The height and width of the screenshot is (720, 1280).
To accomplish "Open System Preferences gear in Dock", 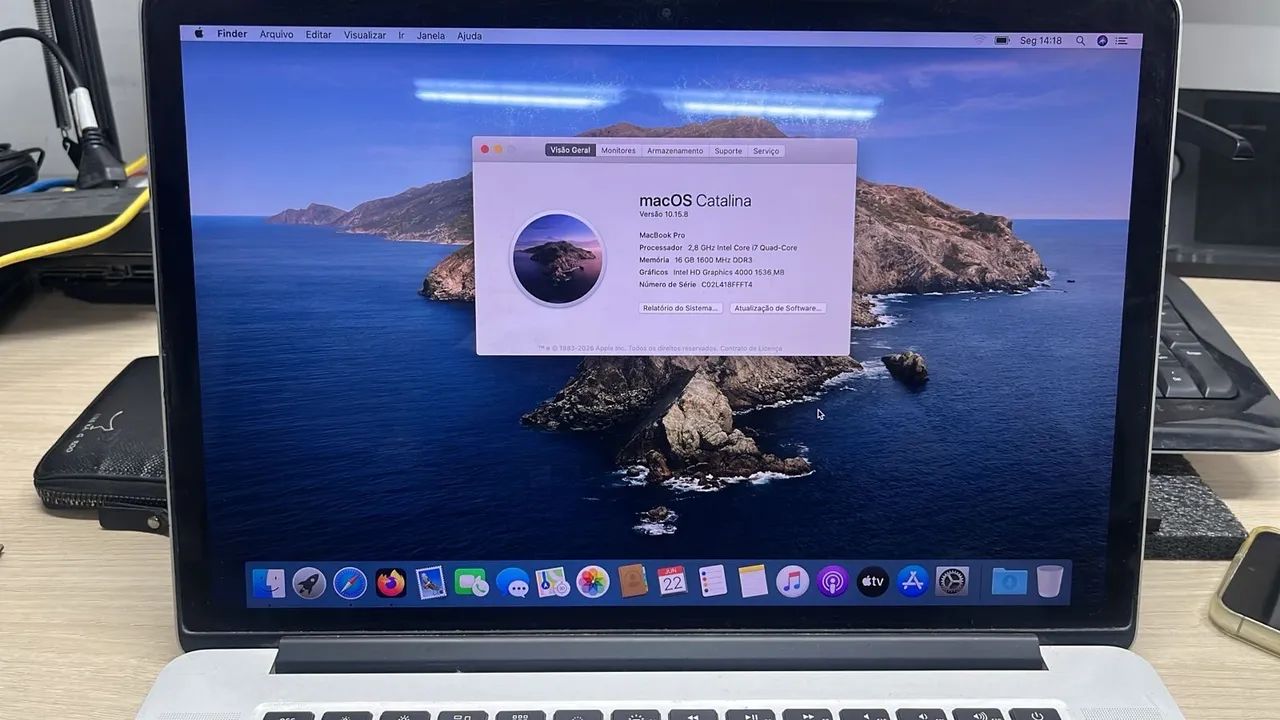I will coord(952,581).
